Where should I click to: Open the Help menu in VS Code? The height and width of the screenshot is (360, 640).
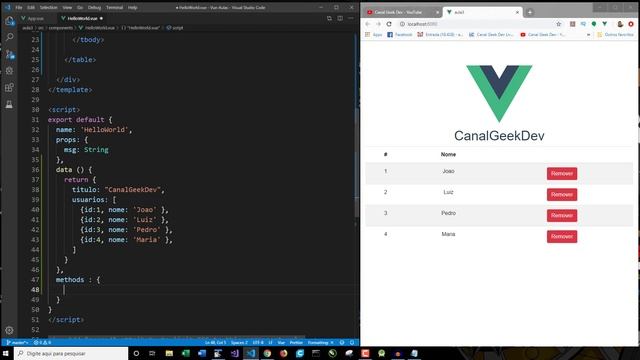pyautogui.click(x=133, y=7)
